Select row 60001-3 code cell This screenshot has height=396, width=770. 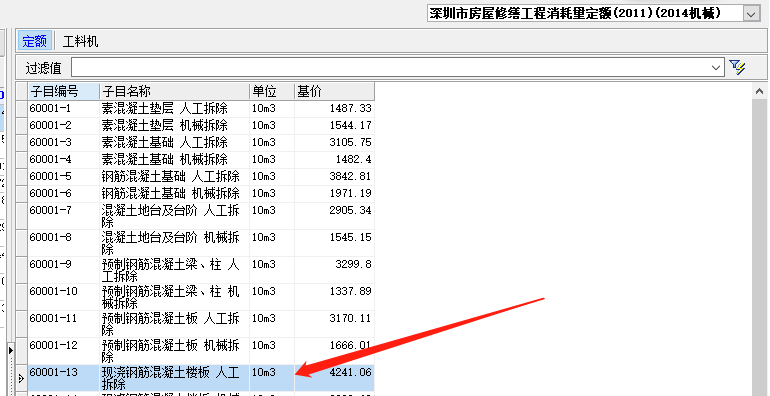pos(63,142)
